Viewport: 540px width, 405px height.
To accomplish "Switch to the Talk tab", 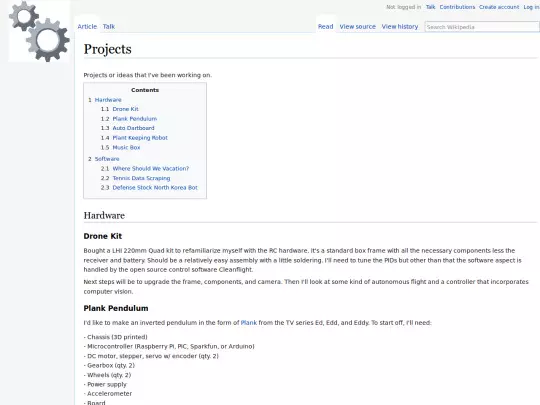I will pos(109,27).
